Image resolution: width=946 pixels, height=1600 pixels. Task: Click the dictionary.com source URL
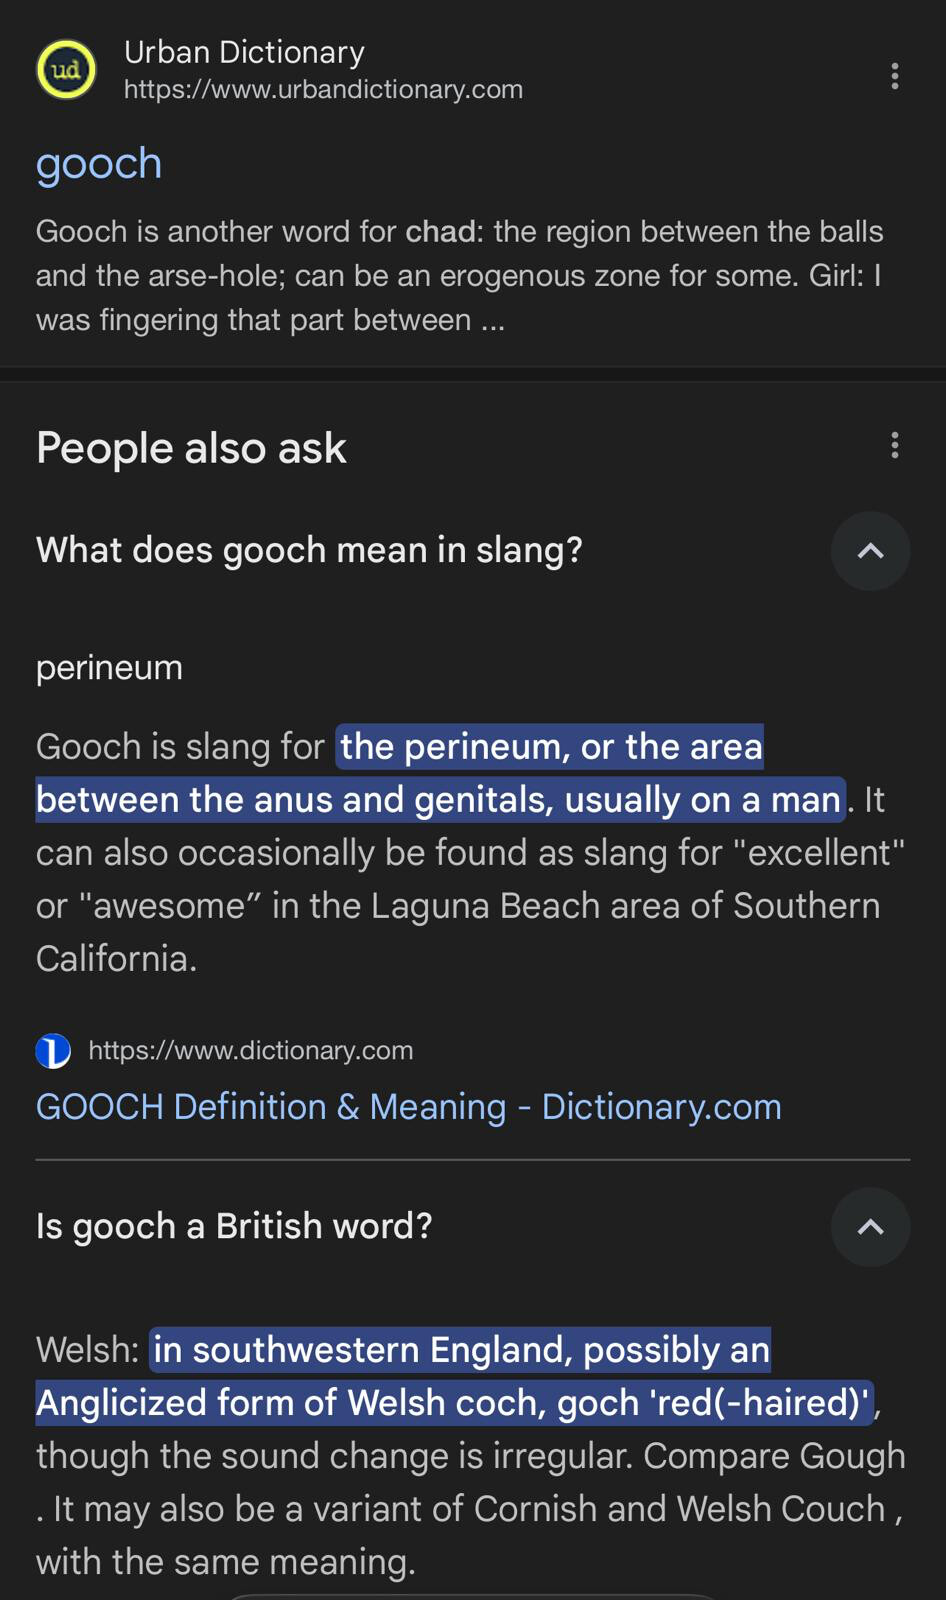click(x=250, y=1051)
